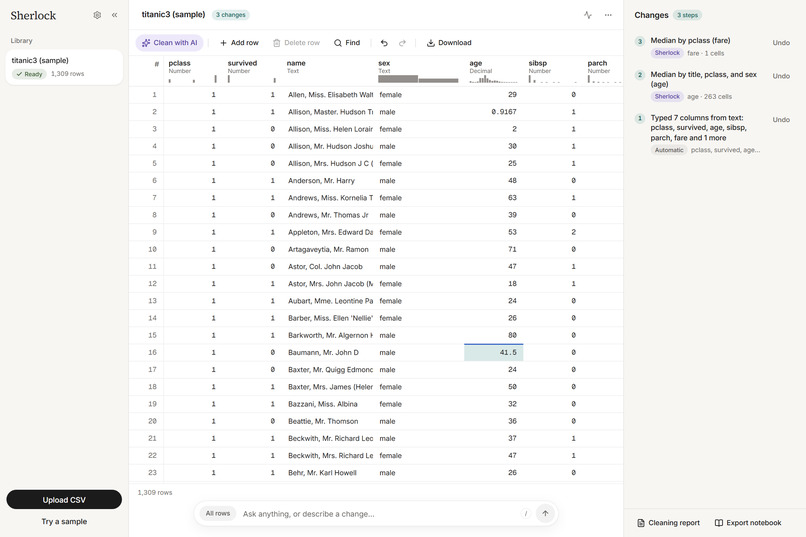Click the sibsp column header

pyautogui.click(x=553, y=70)
